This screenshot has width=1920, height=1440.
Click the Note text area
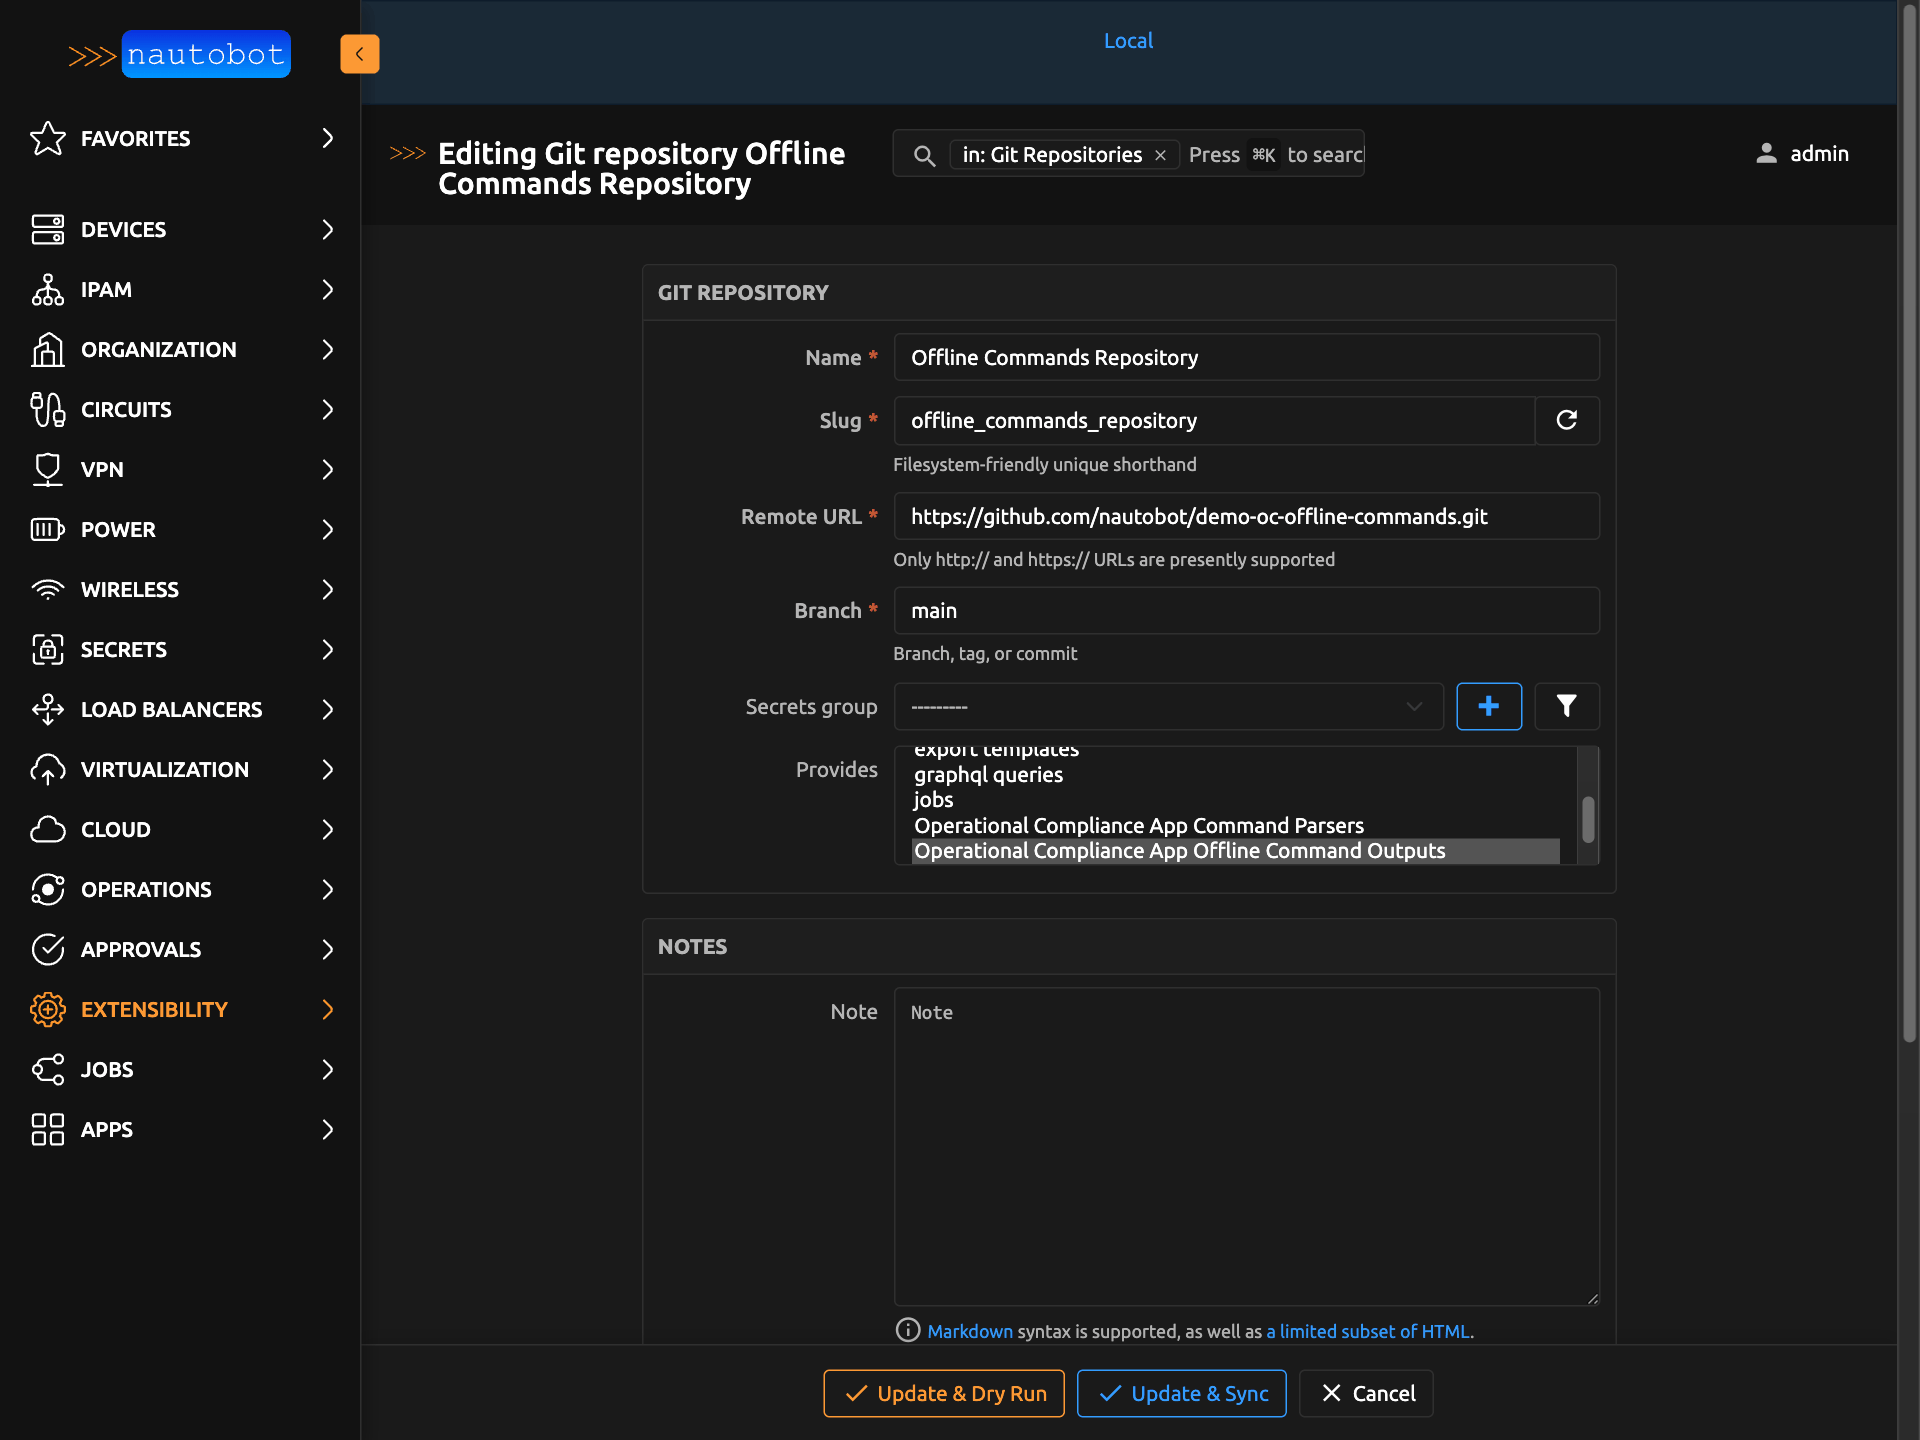(1246, 1147)
